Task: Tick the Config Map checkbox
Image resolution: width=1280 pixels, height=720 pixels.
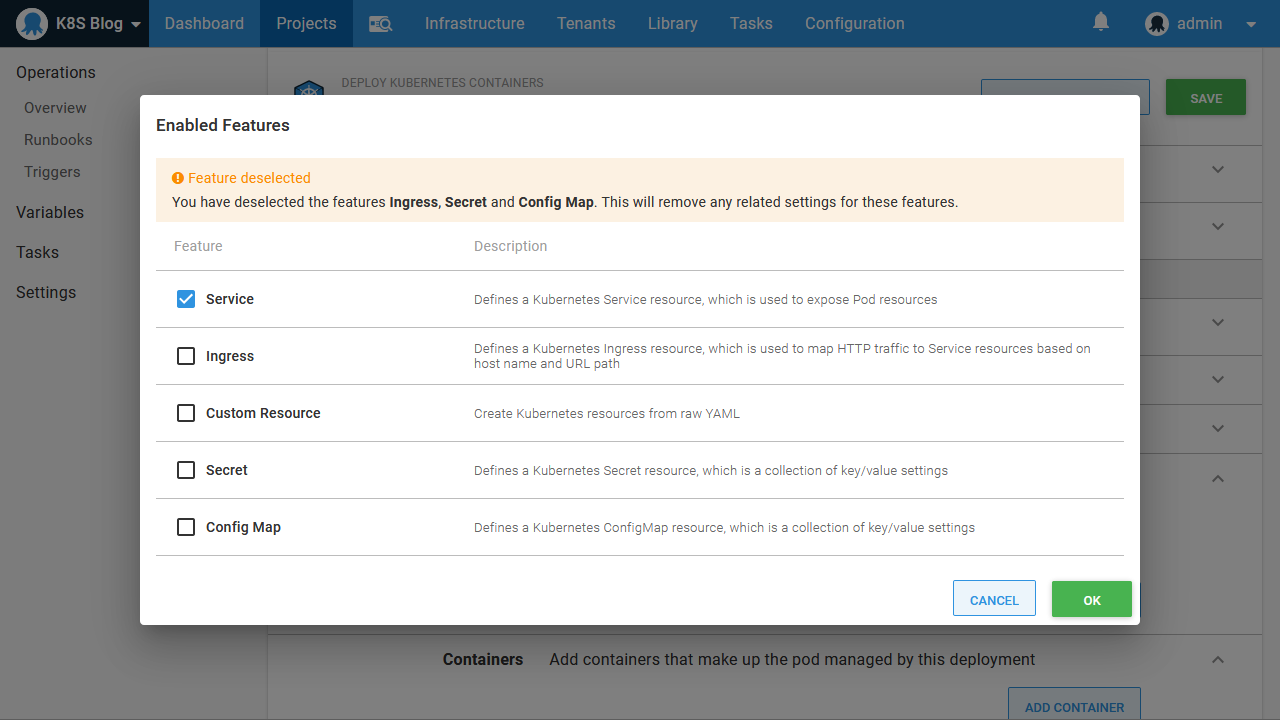Action: coord(186,527)
